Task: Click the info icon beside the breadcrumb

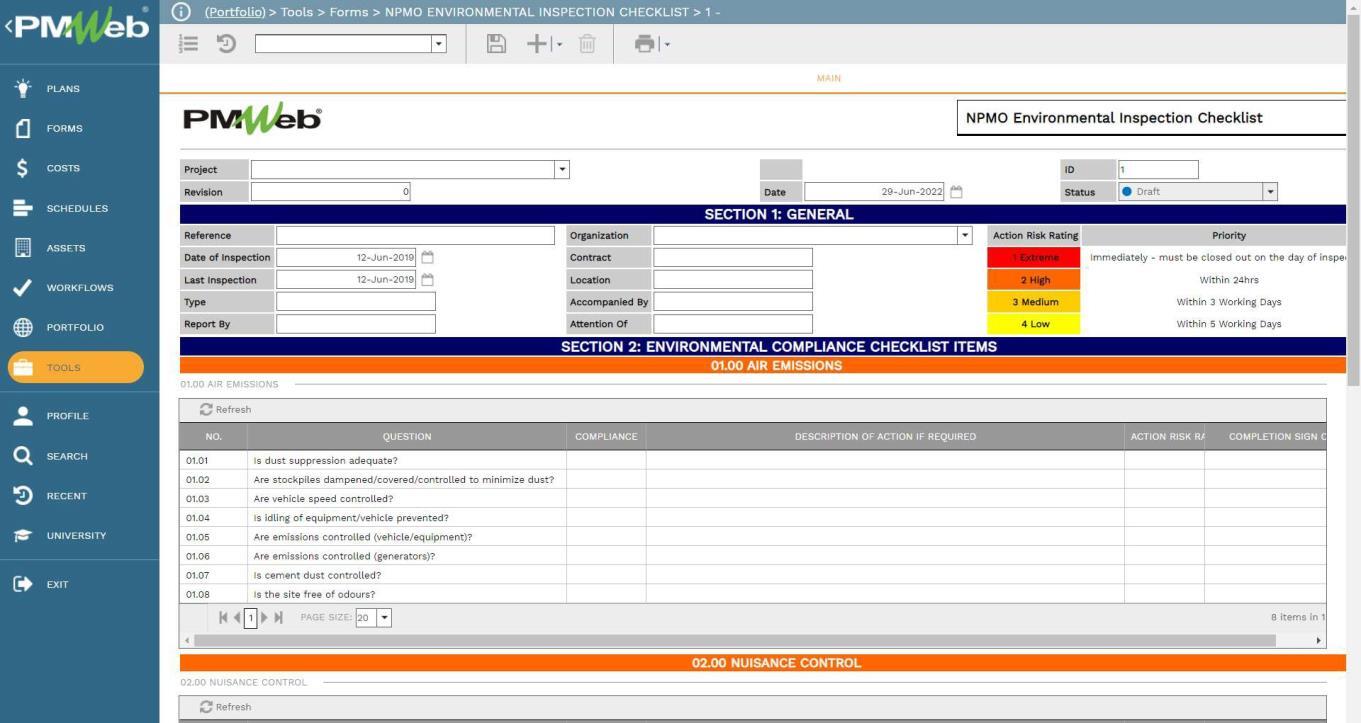Action: point(181,12)
